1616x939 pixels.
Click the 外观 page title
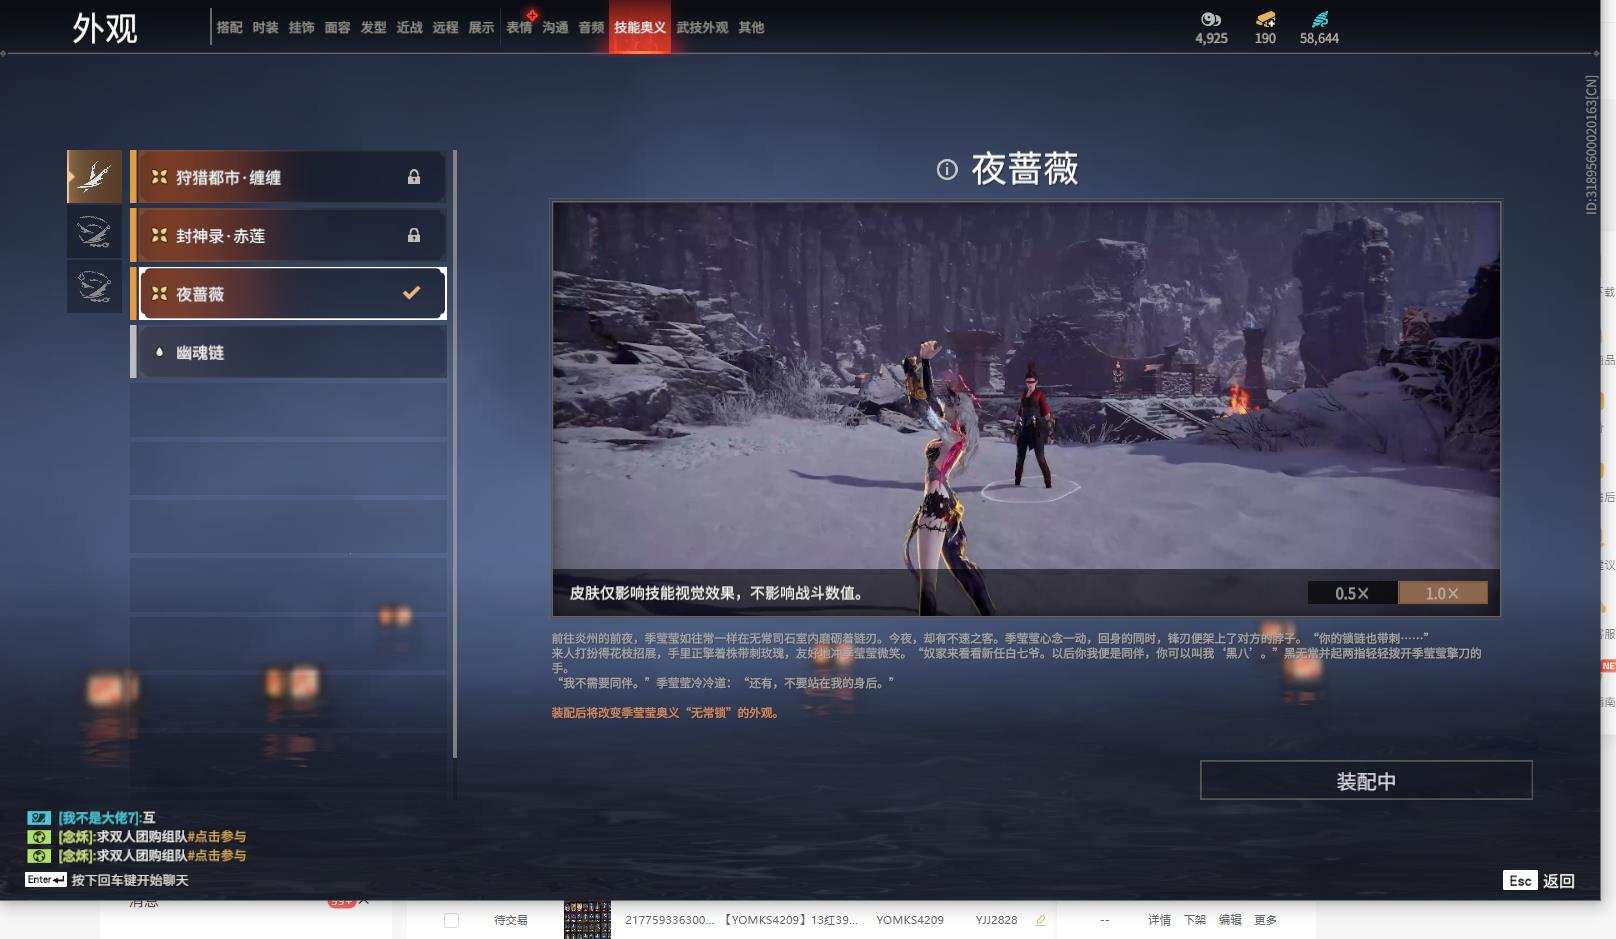[105, 28]
